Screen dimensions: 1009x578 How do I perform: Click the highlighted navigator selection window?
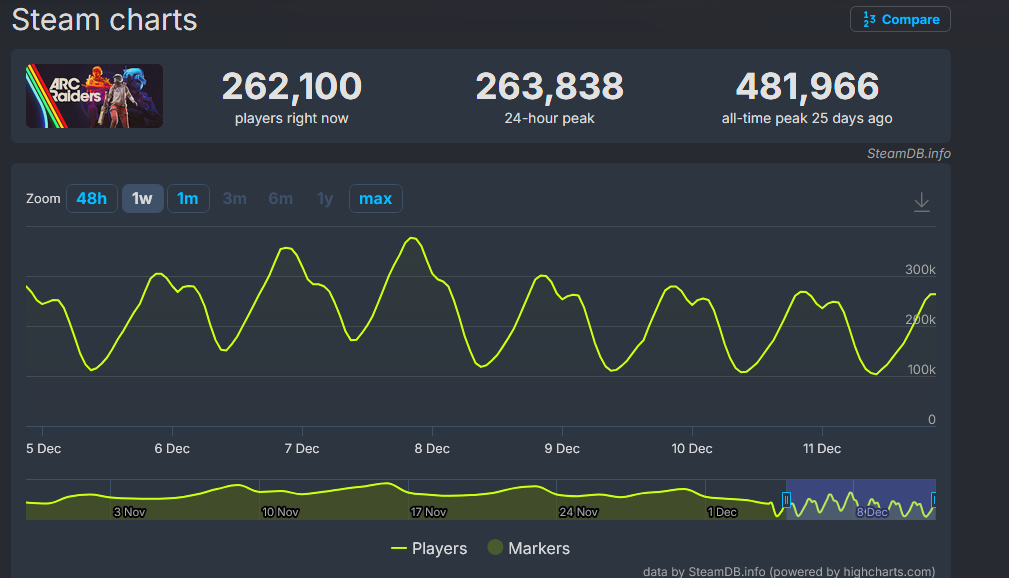pyautogui.click(x=861, y=499)
